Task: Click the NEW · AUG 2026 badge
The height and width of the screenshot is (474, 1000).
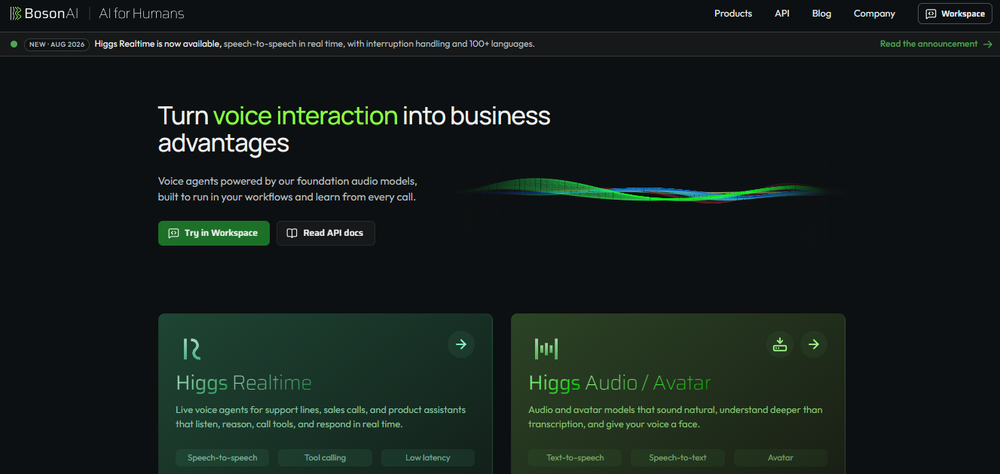Action: (56, 45)
